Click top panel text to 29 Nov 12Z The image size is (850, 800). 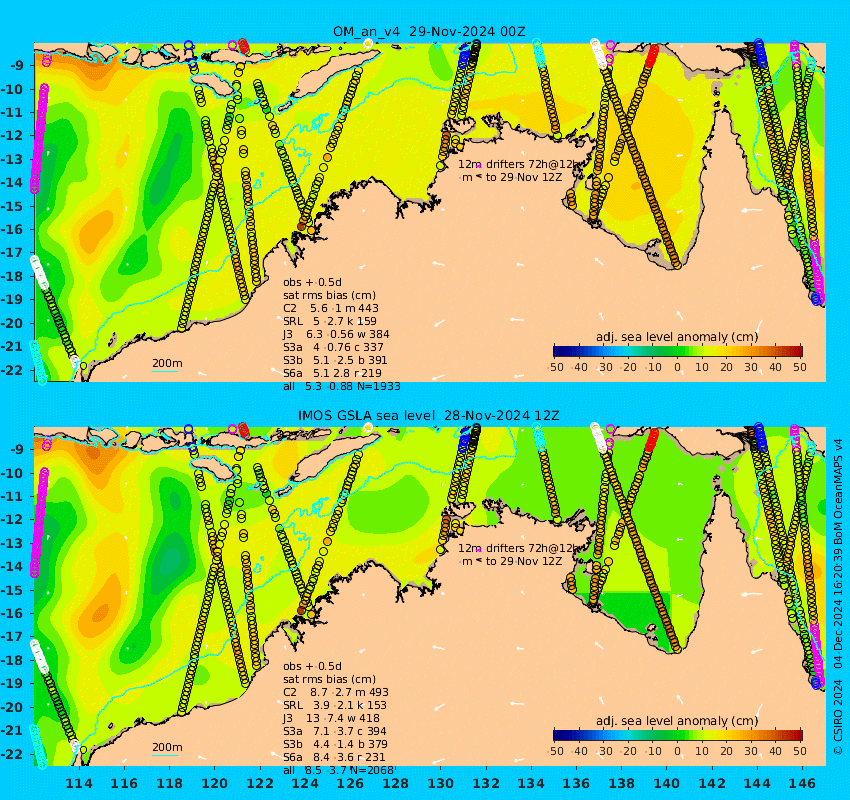[524, 177]
